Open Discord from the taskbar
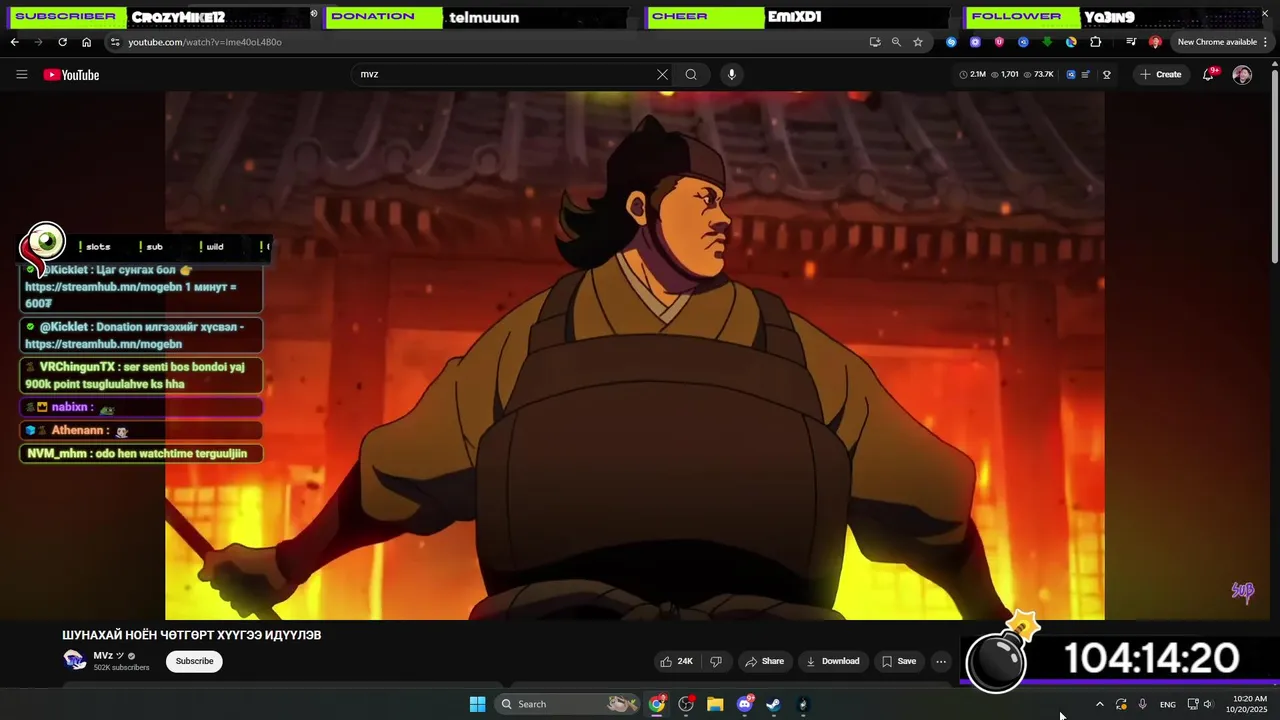Viewport: 1280px width, 720px height. pyautogui.click(x=744, y=704)
